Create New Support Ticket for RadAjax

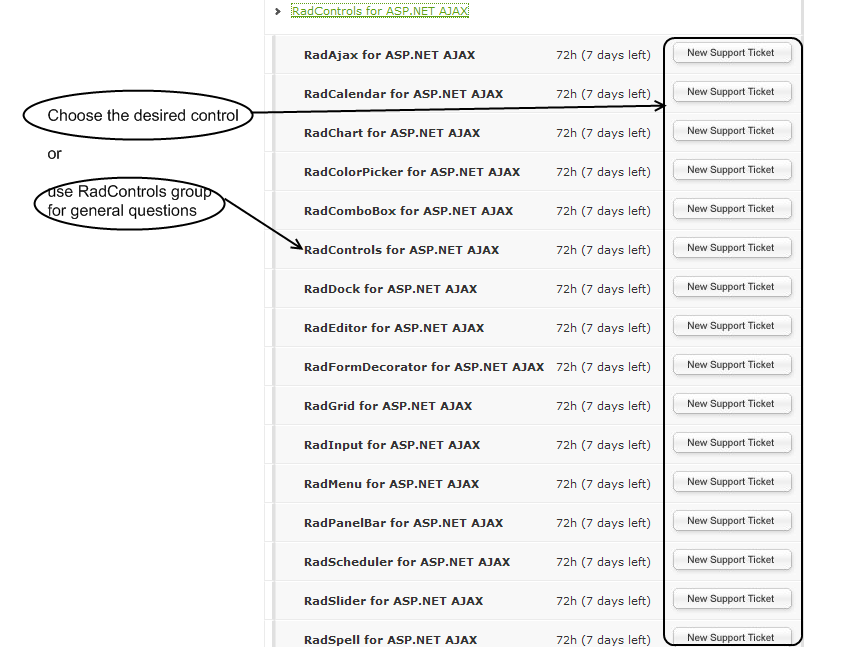tap(731, 53)
